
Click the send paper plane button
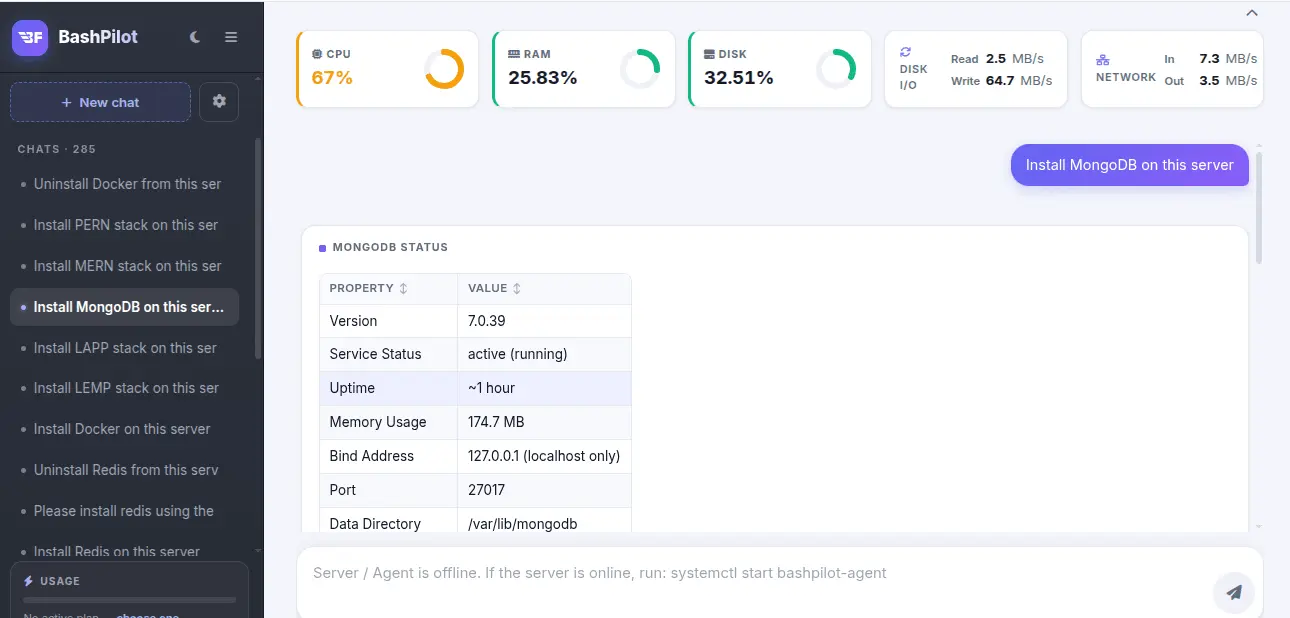pos(1234,592)
